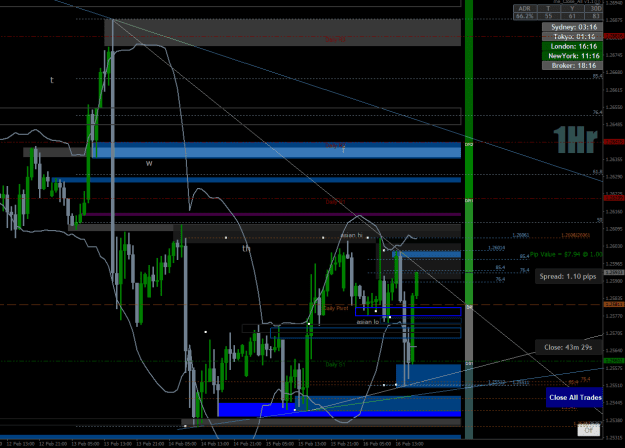Click the 'th' text annotation on chart

[x=246, y=248]
